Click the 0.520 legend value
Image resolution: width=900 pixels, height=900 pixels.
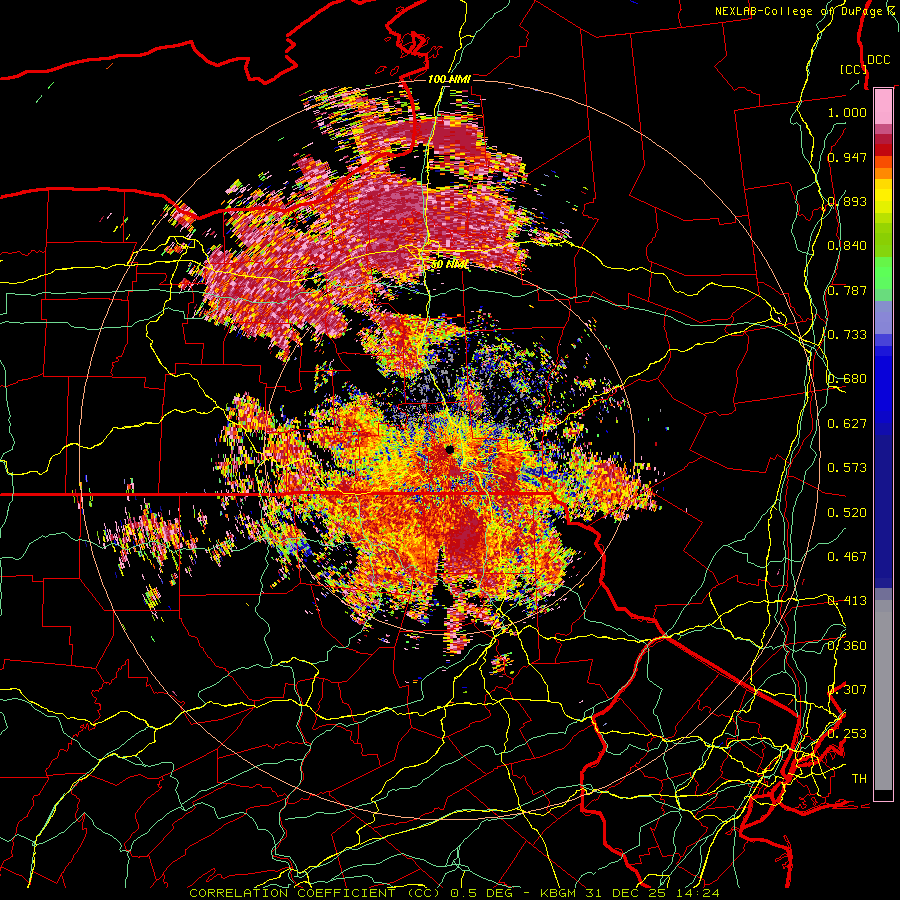point(847,512)
